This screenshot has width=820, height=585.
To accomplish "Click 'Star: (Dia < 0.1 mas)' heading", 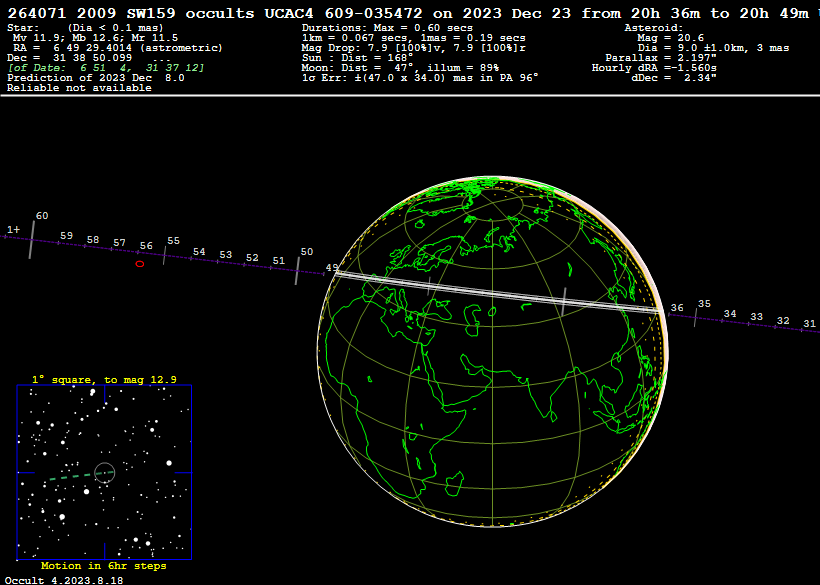I will tap(85, 28).
